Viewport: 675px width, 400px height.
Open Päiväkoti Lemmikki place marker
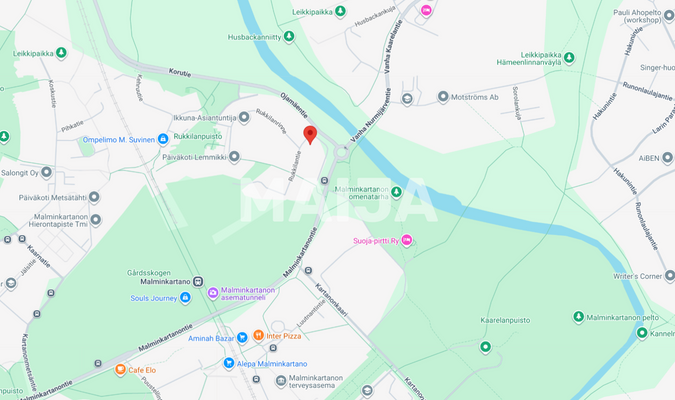(234, 156)
